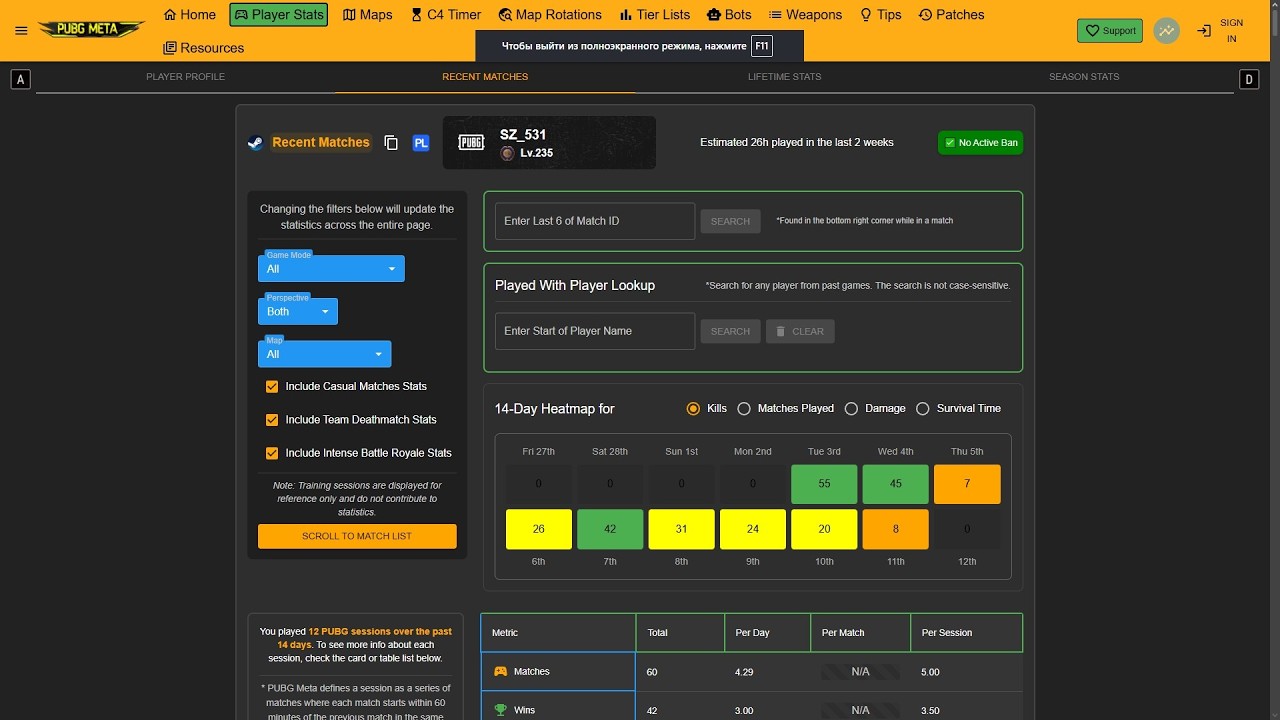
Task: Open the Tips page
Action: (881, 15)
